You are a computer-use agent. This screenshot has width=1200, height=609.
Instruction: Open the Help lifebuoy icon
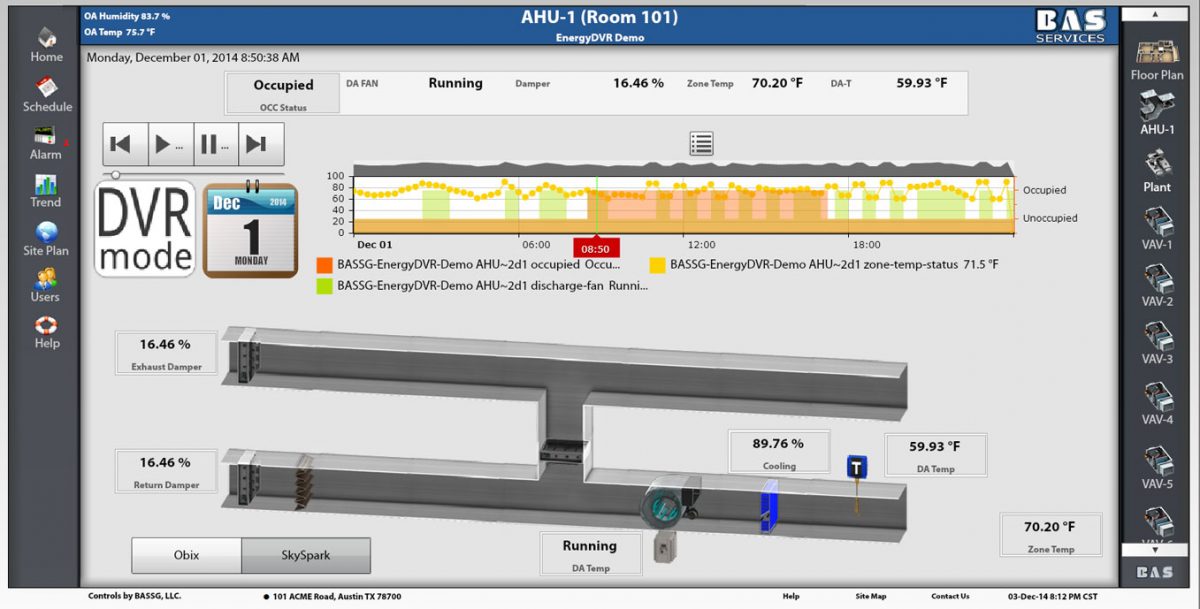click(x=46, y=326)
